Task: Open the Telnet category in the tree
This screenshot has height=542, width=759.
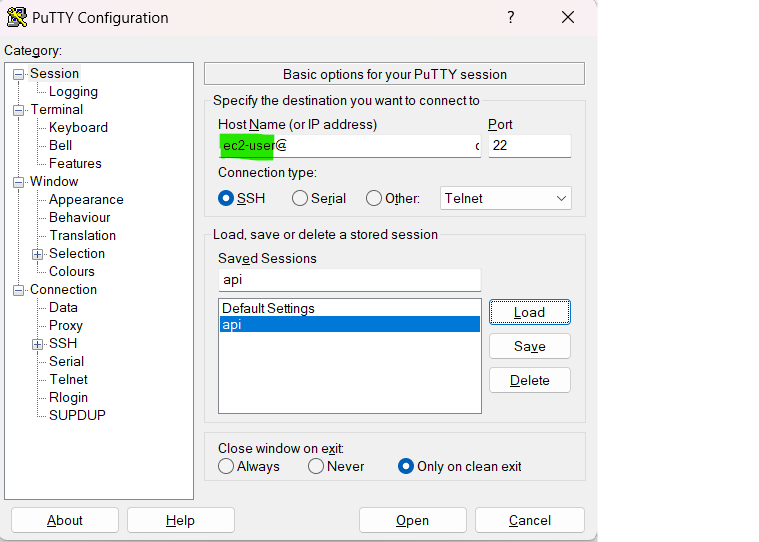Action: pos(69,379)
